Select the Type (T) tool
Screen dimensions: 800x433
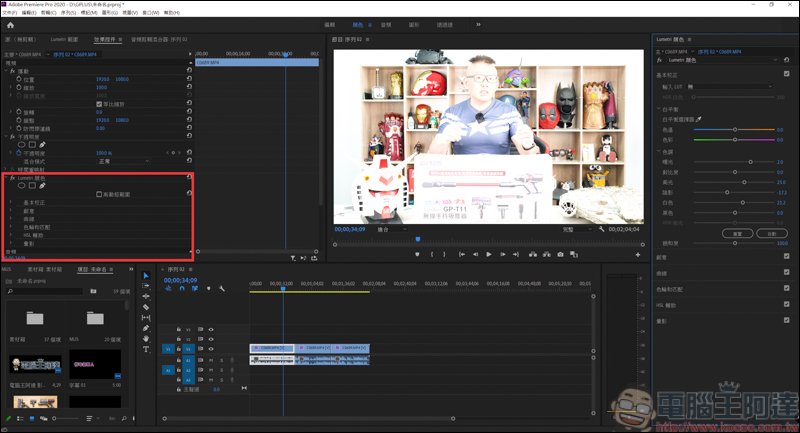click(146, 350)
